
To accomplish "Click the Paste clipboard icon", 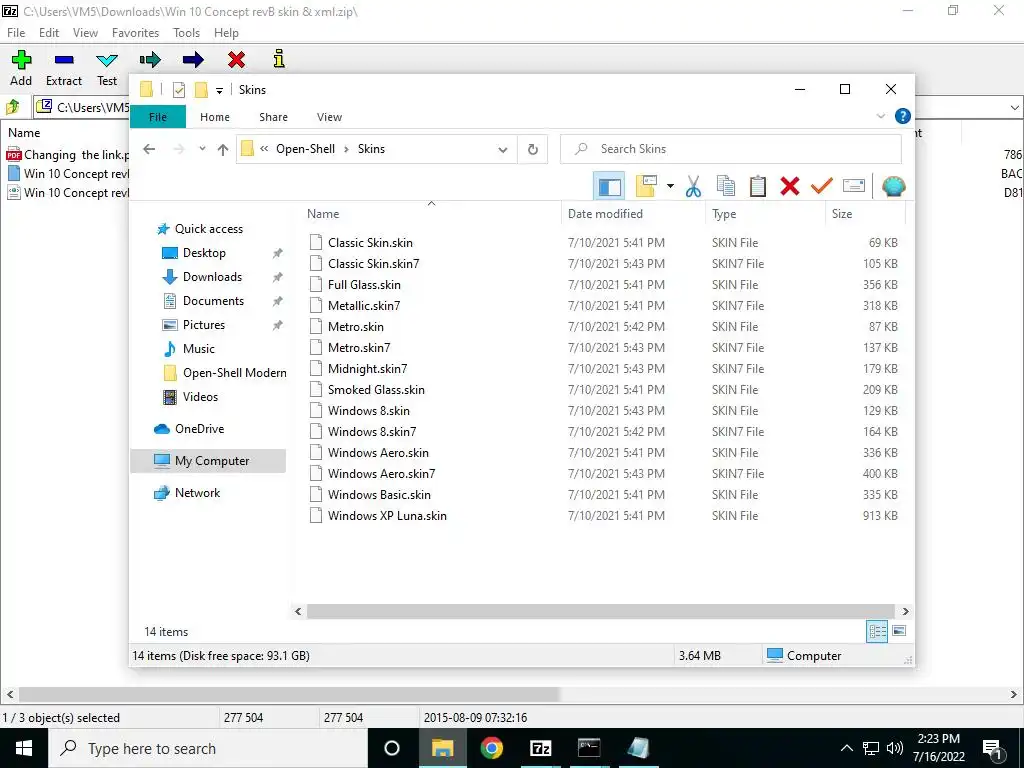I will coord(758,187).
